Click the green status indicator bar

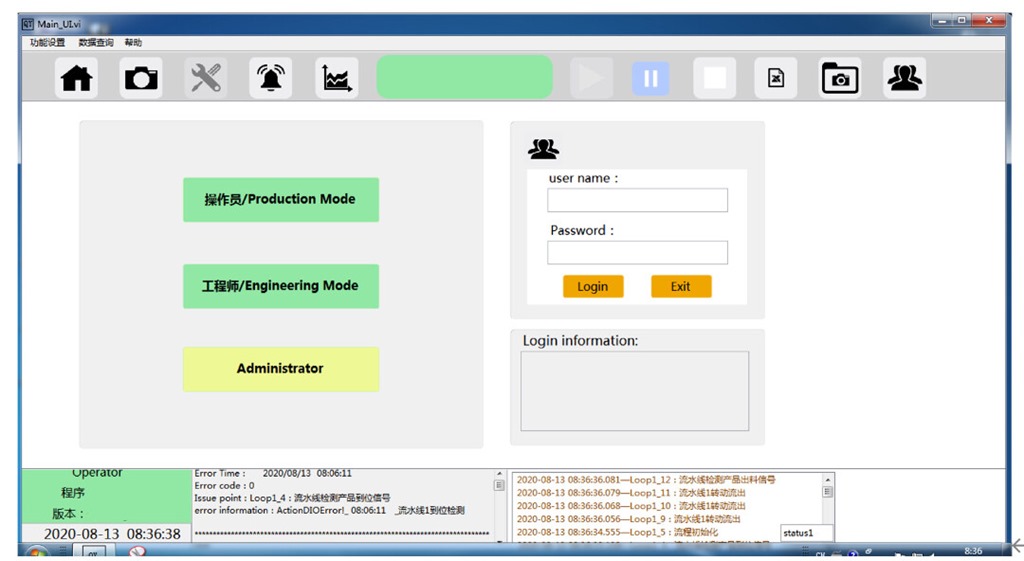click(465, 77)
